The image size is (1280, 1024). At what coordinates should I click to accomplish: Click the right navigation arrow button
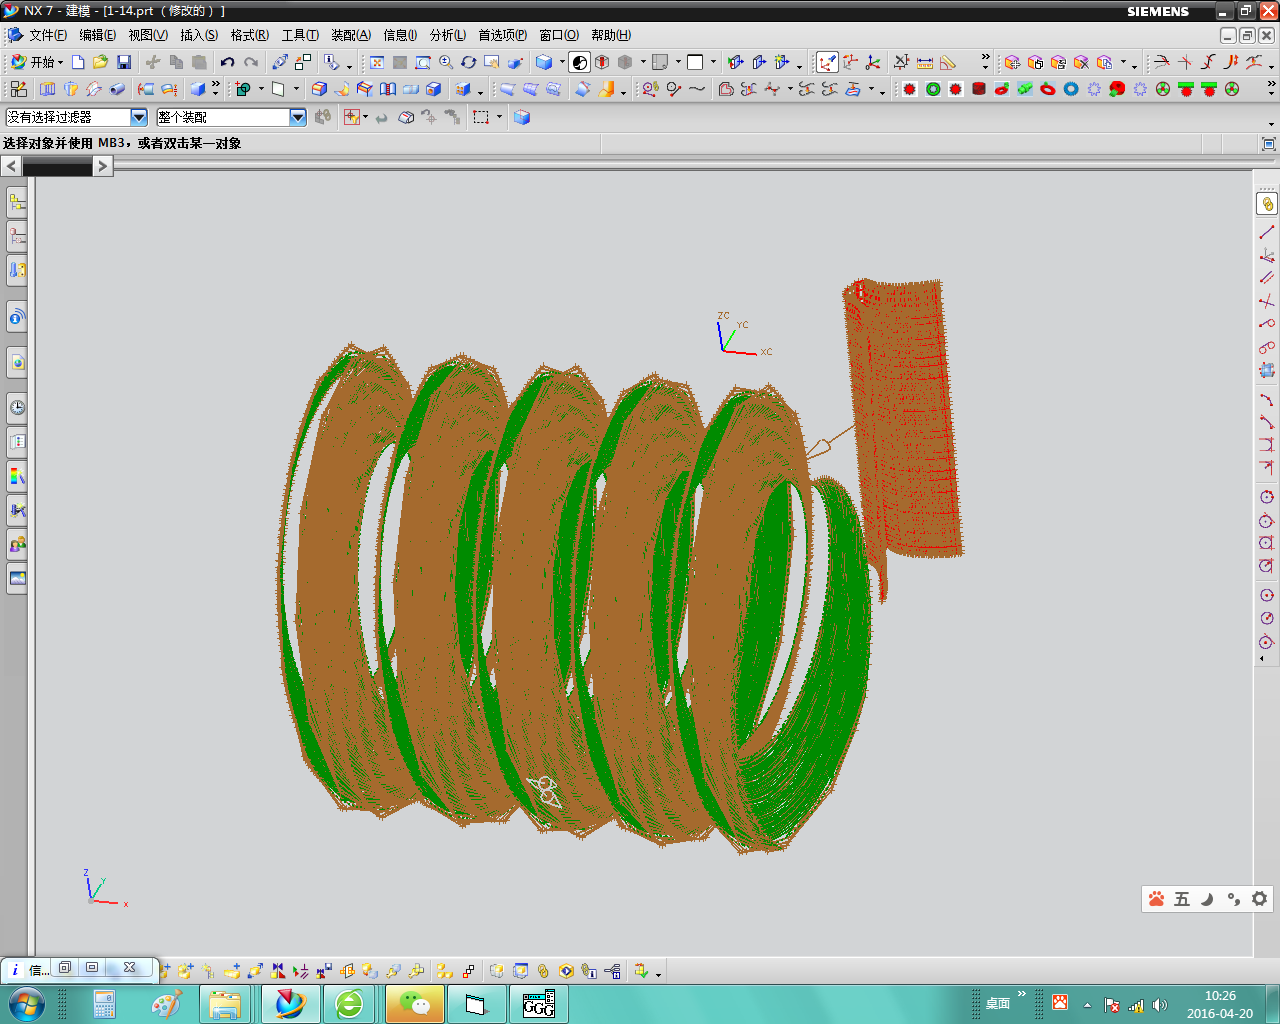[102, 166]
